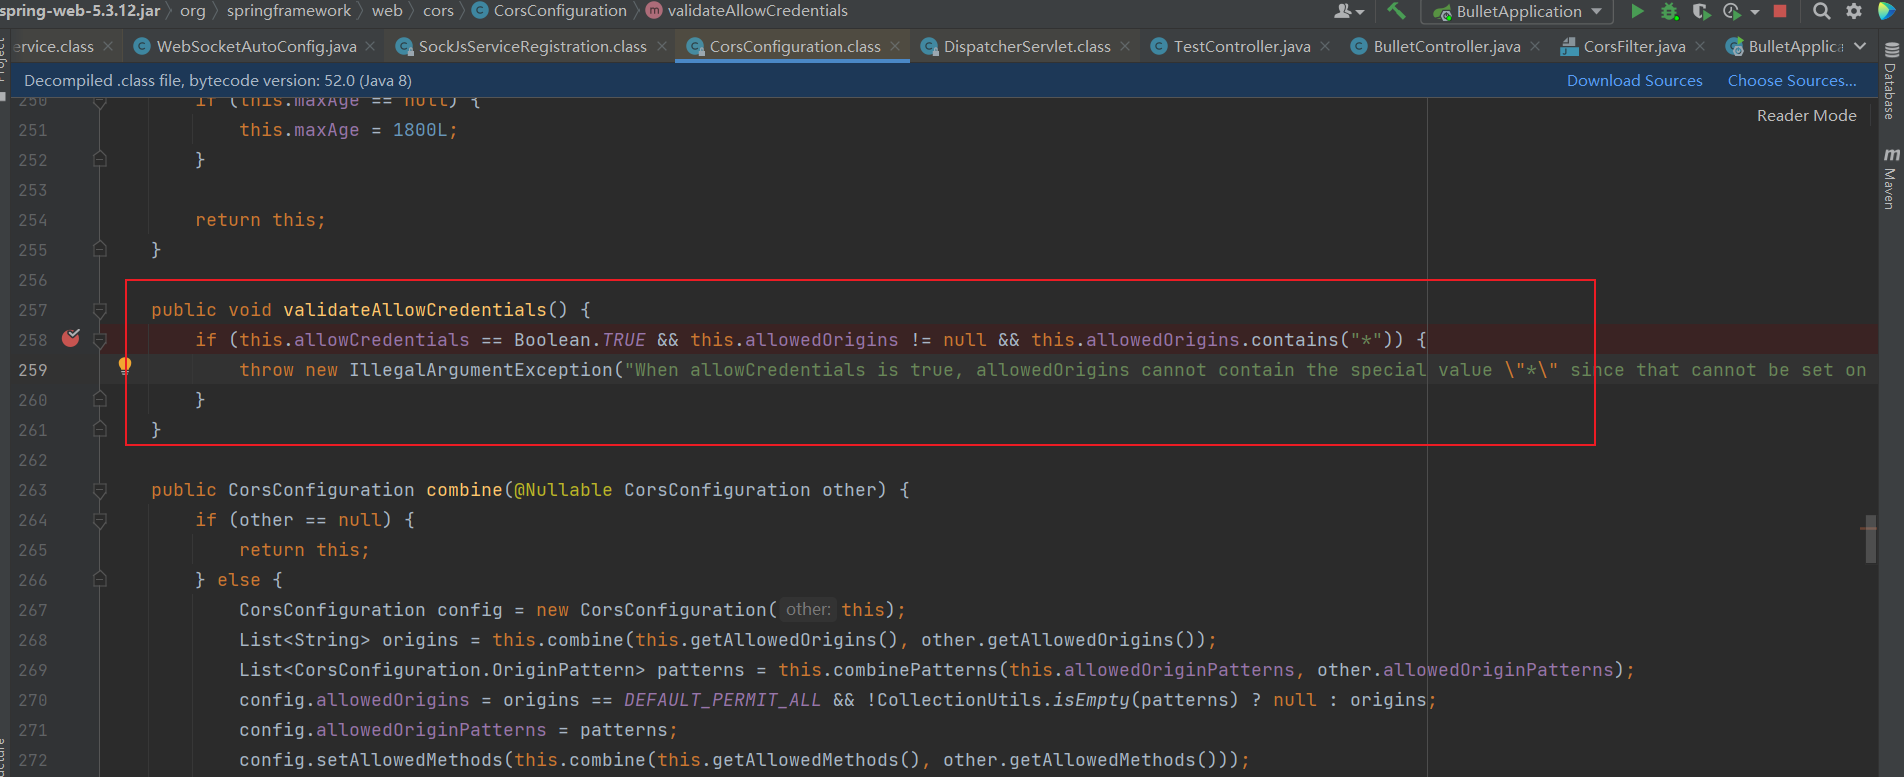This screenshot has width=1904, height=777.
Task: Click the validateAllowCredentials method name in code
Action: [415, 310]
